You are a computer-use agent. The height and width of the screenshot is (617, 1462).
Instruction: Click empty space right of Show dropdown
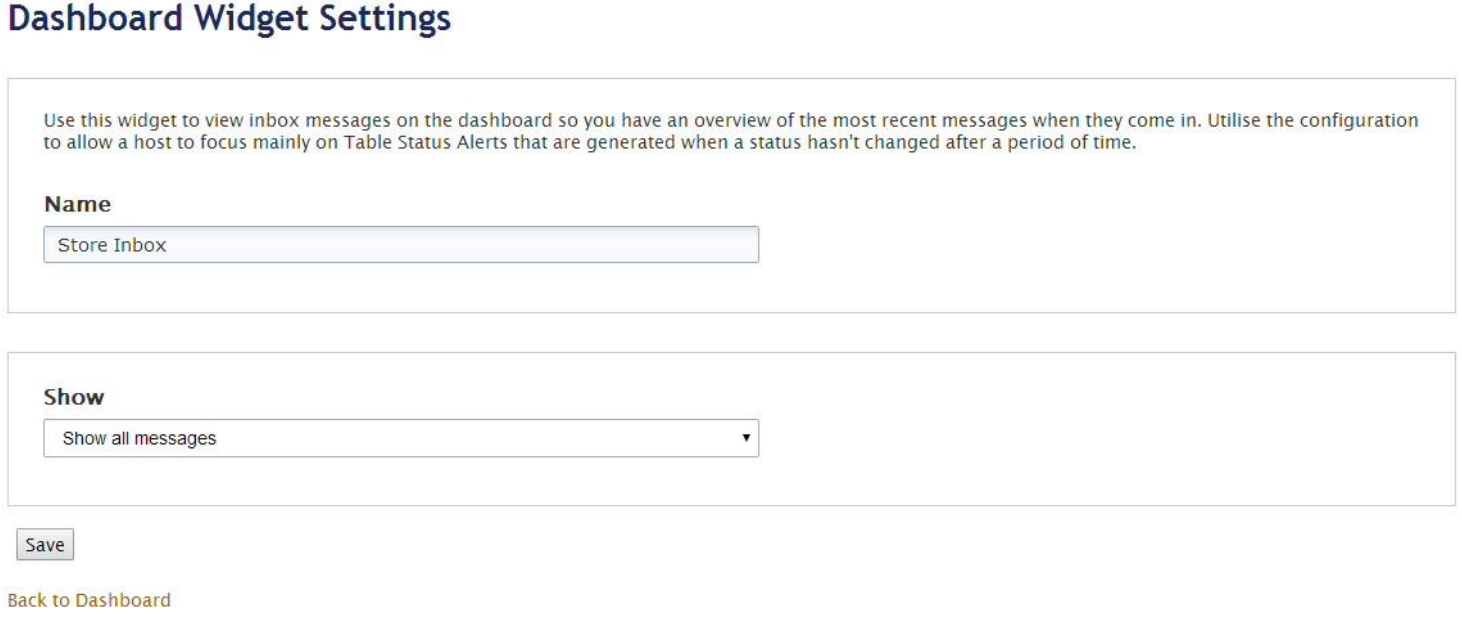1100,438
